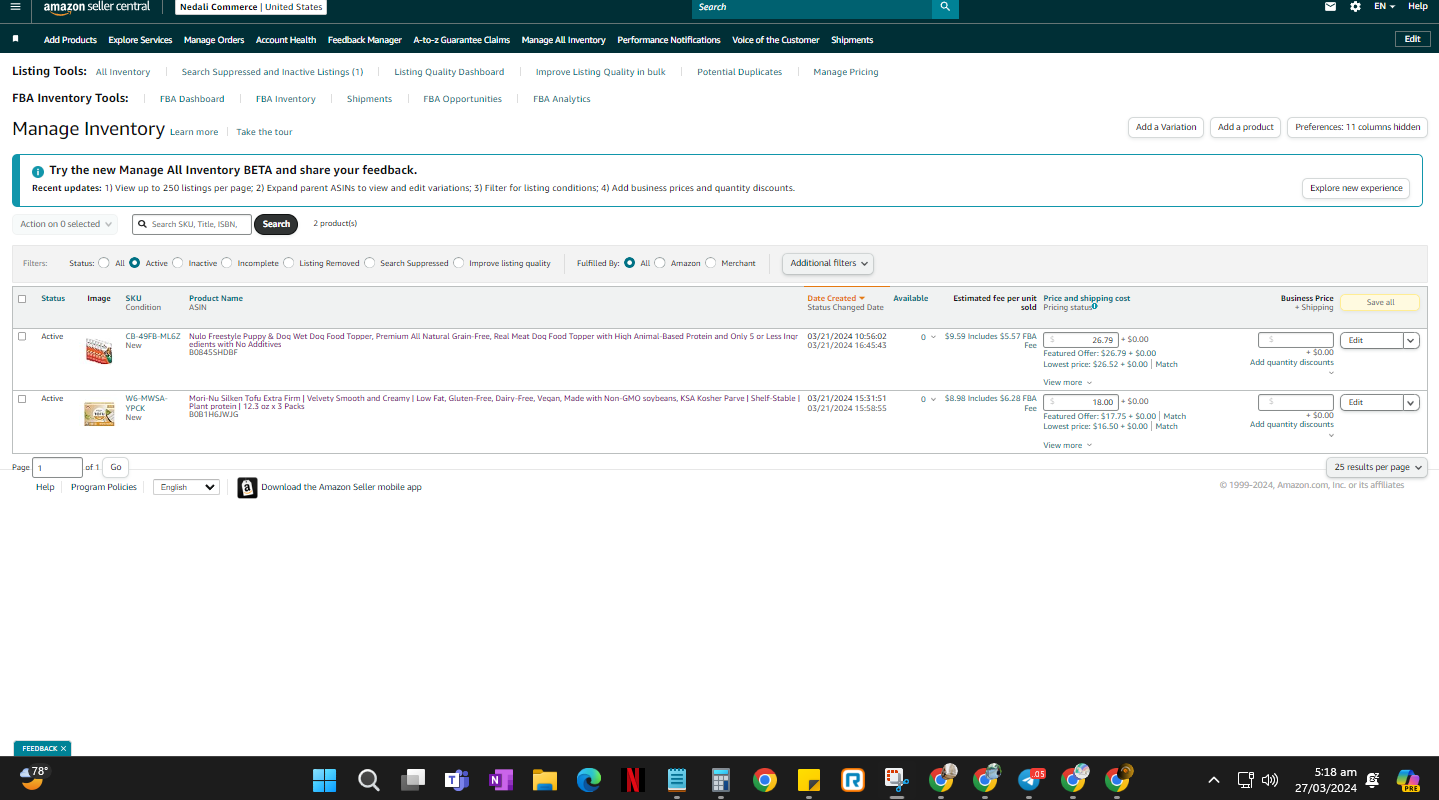Open Notepad from the taskbar
Viewport: 1439px width, 800px height.
(676, 780)
